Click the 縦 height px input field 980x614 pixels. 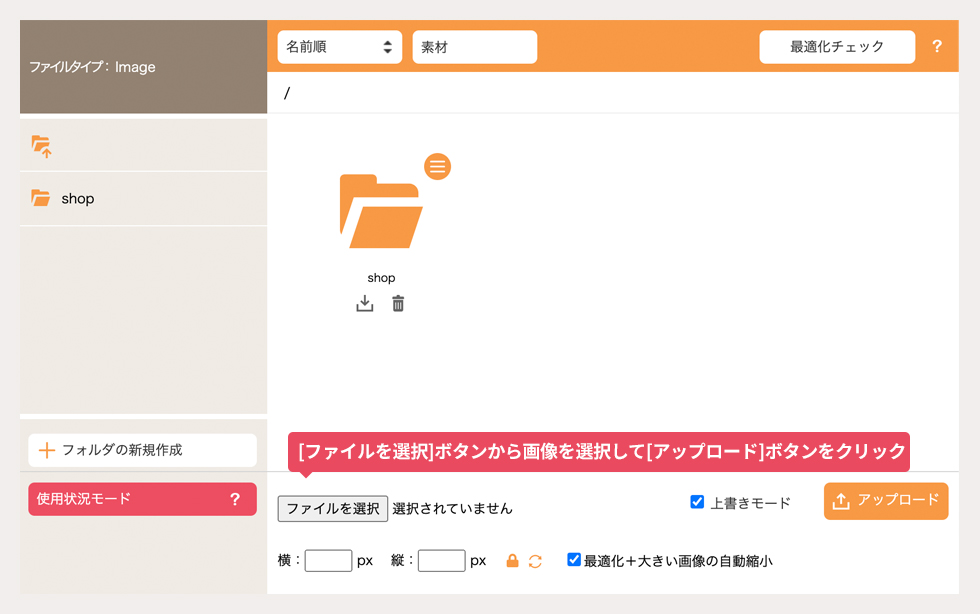pyautogui.click(x=441, y=560)
